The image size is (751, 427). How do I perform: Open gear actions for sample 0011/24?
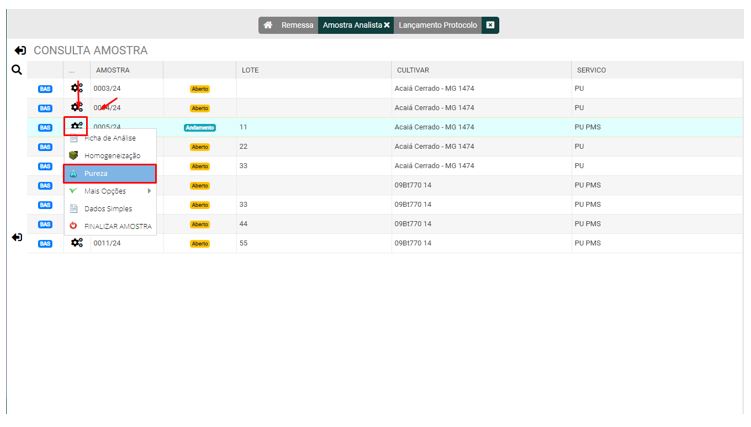77,243
